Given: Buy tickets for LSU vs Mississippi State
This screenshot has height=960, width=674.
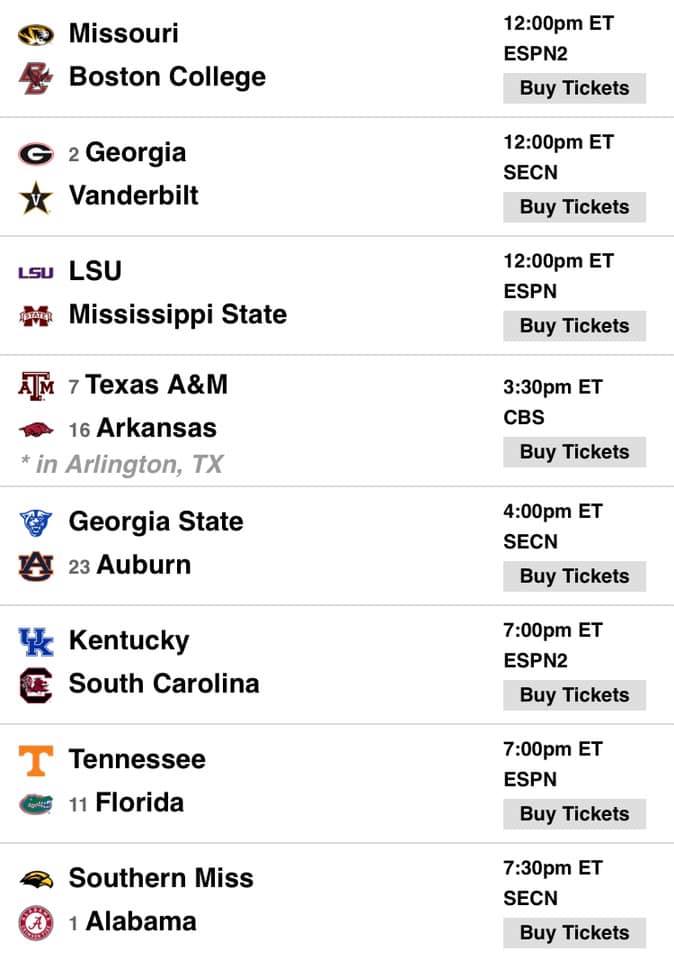Looking at the screenshot, I should click(x=574, y=326).
